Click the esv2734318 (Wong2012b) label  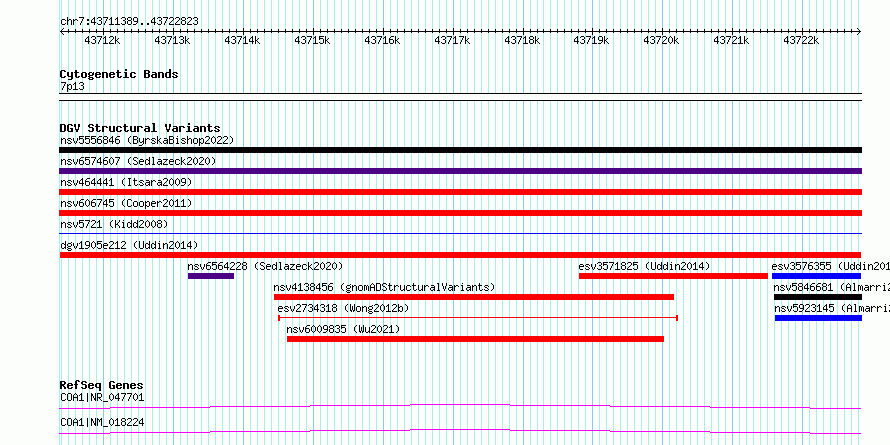click(x=343, y=308)
